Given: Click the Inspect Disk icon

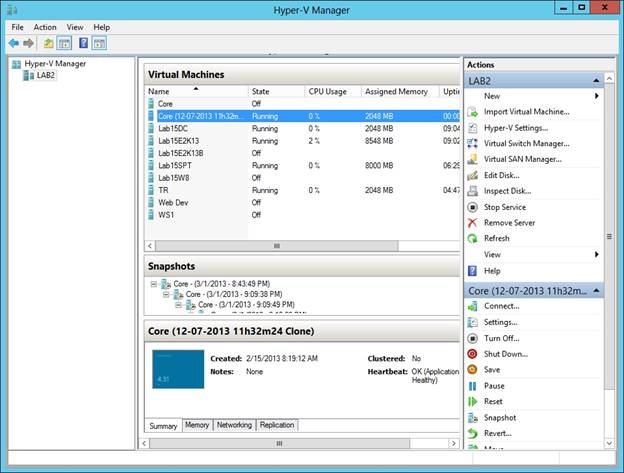Looking at the screenshot, I should [472, 191].
